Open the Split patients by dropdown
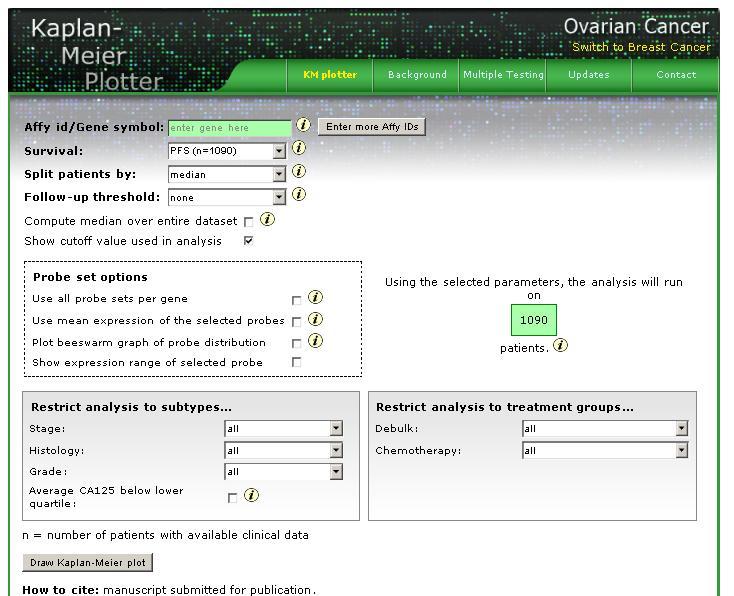Screen dimensions: 734x596 [227, 174]
